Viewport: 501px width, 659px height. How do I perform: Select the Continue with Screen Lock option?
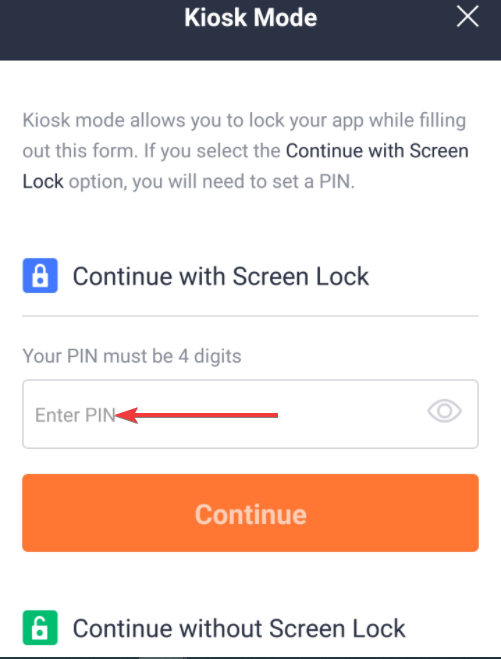coord(221,276)
